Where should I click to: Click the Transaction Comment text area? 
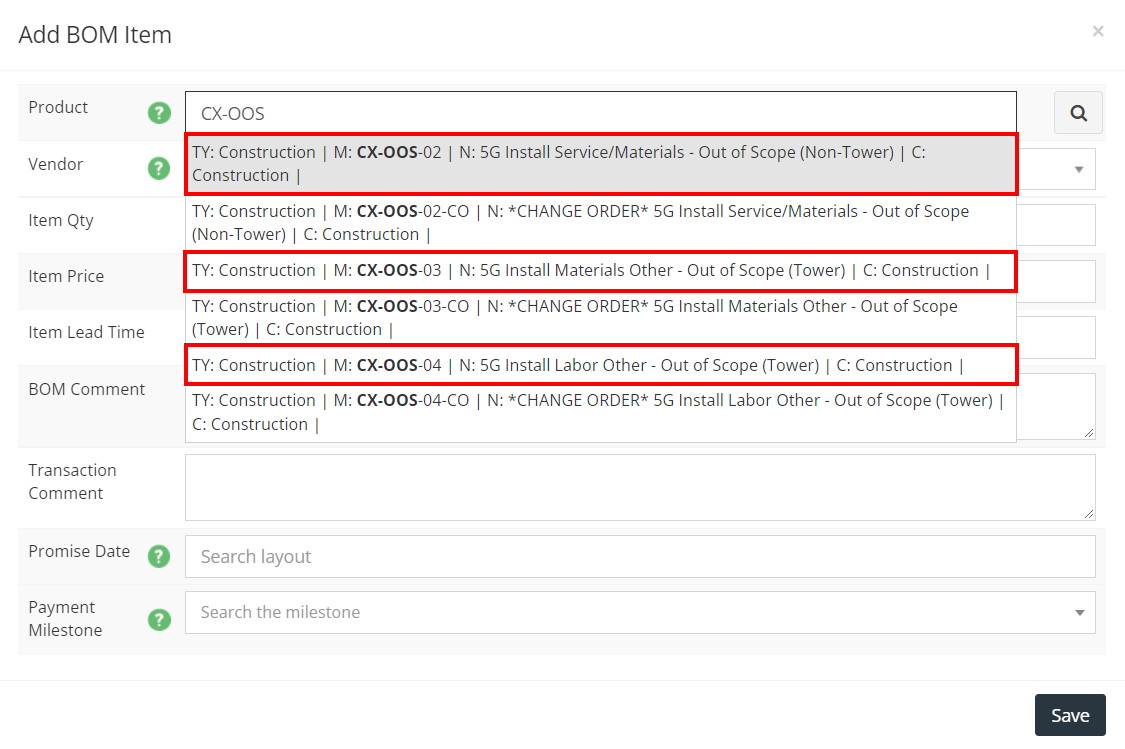[640, 488]
